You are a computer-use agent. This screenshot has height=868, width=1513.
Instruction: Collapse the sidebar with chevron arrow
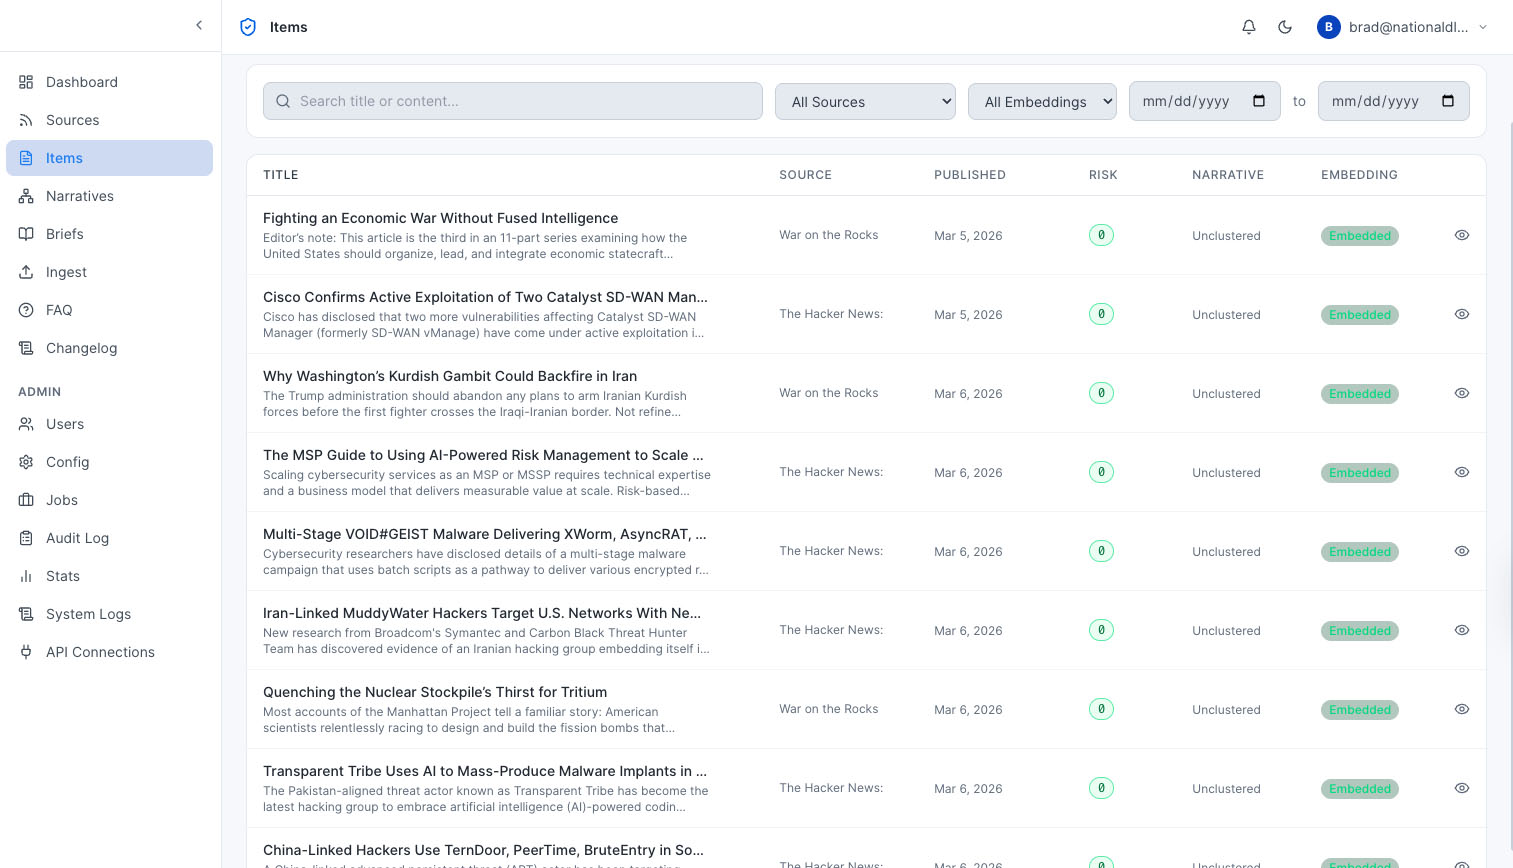coord(199,26)
